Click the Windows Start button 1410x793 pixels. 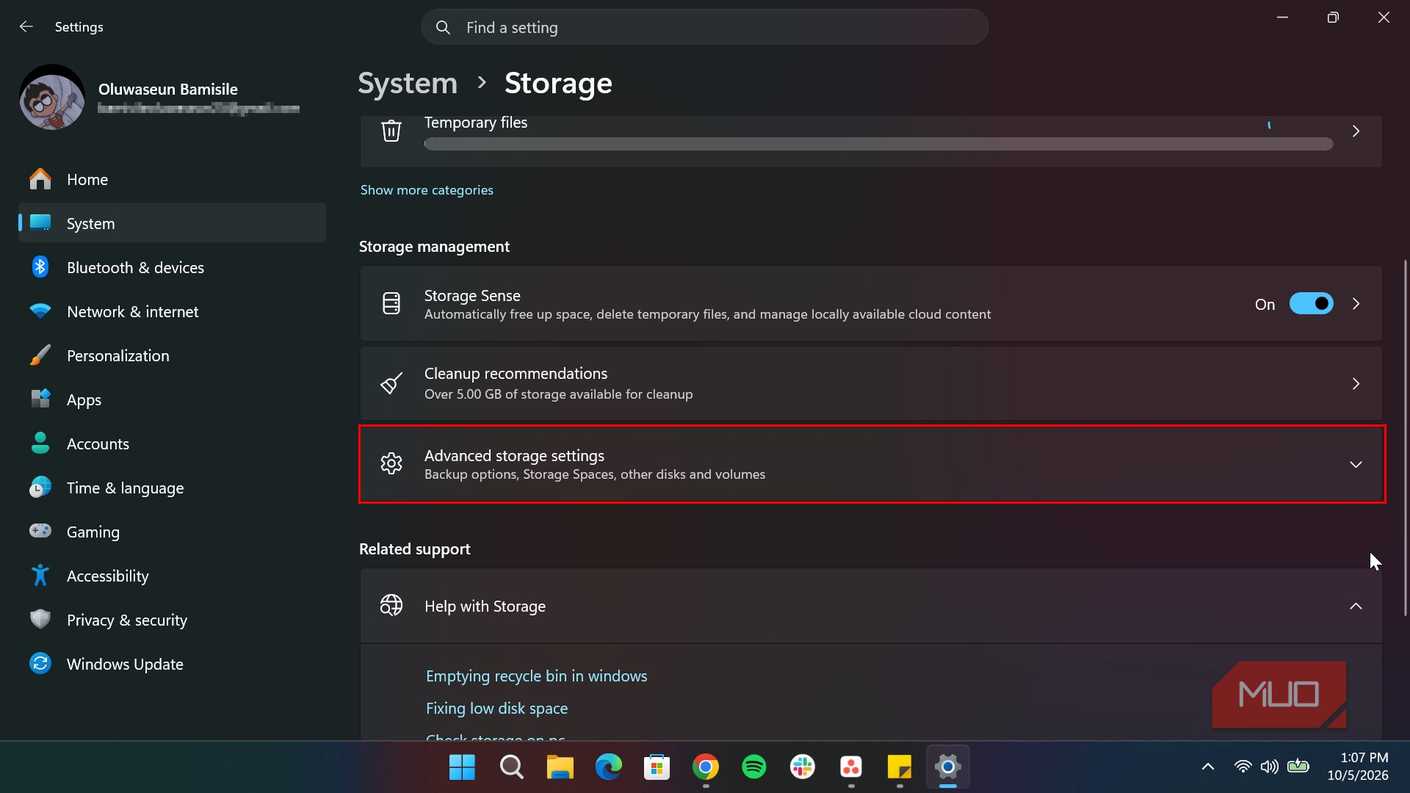tap(462, 767)
